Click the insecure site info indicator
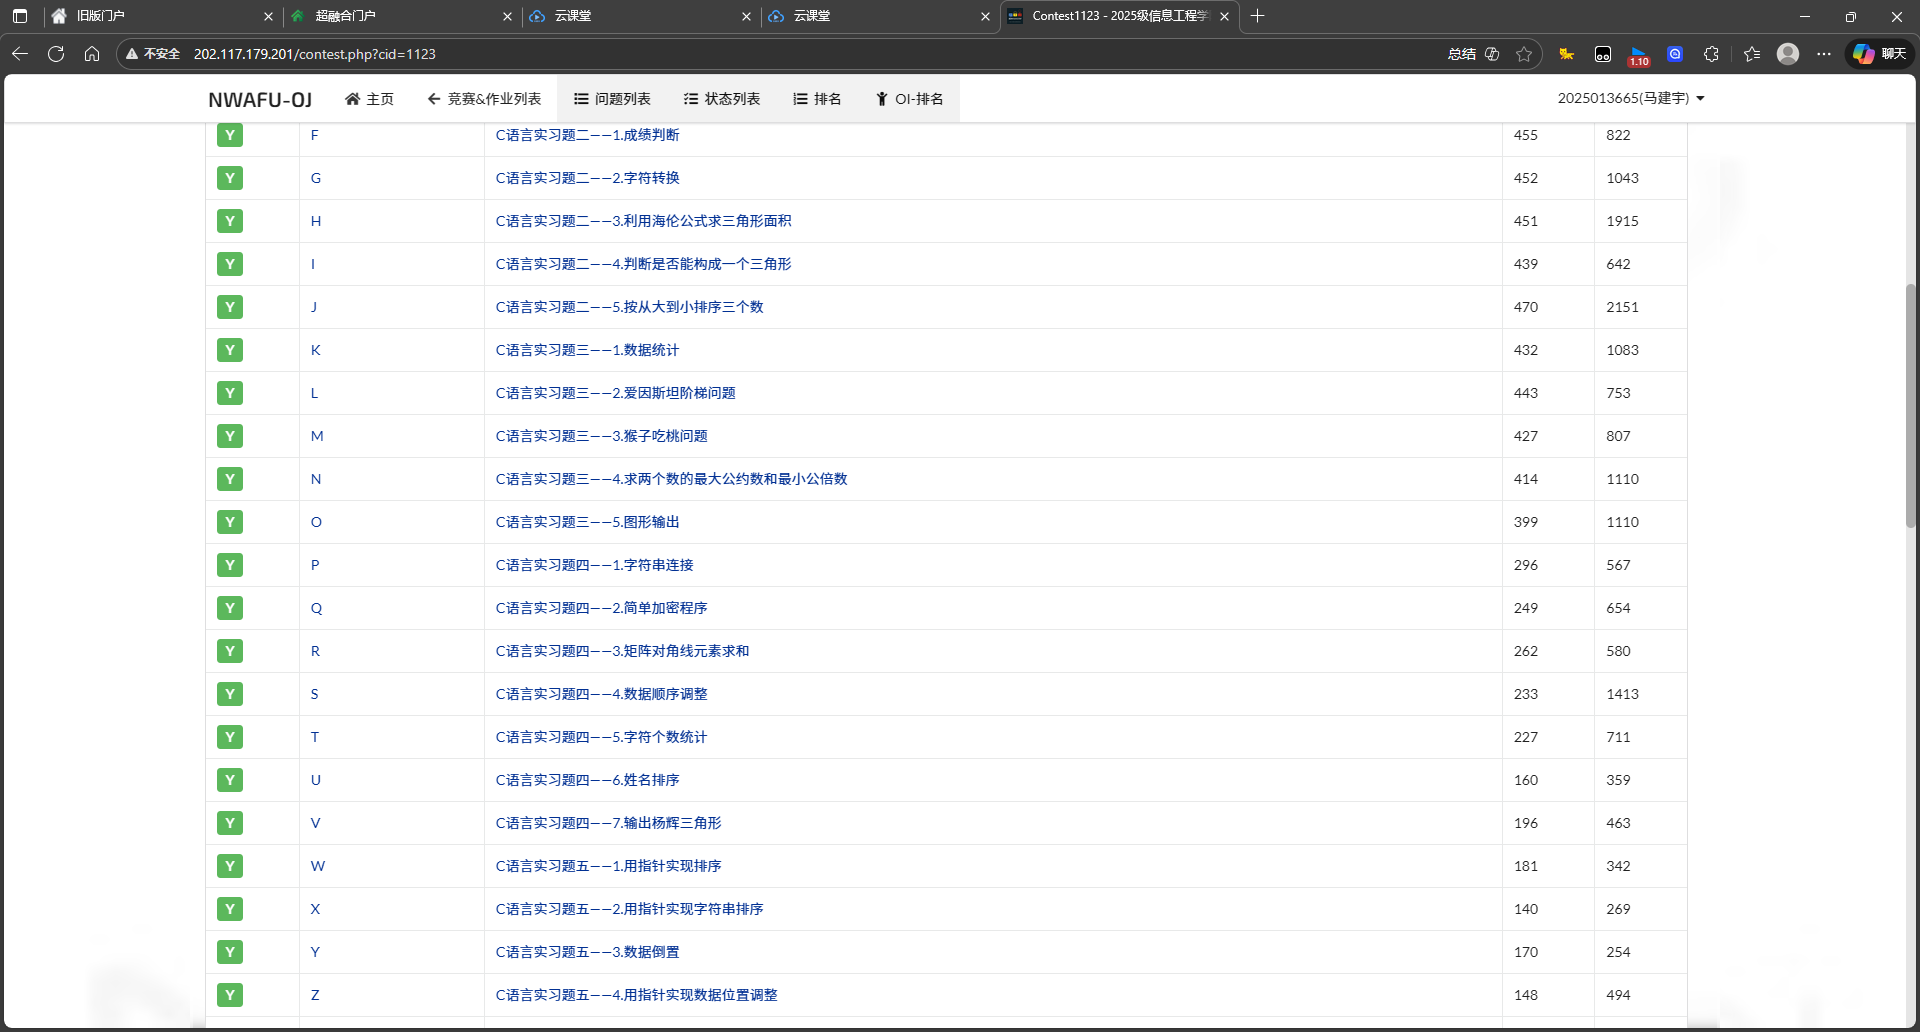Screen dimensions: 1920x1032 [153, 54]
